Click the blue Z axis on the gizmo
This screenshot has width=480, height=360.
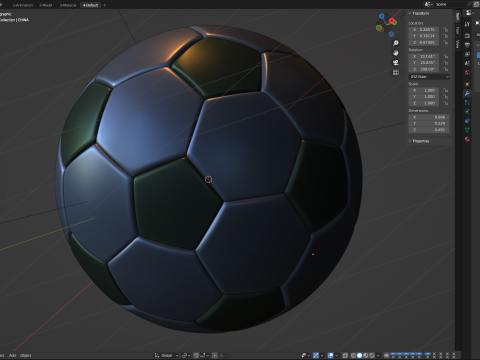382,16
